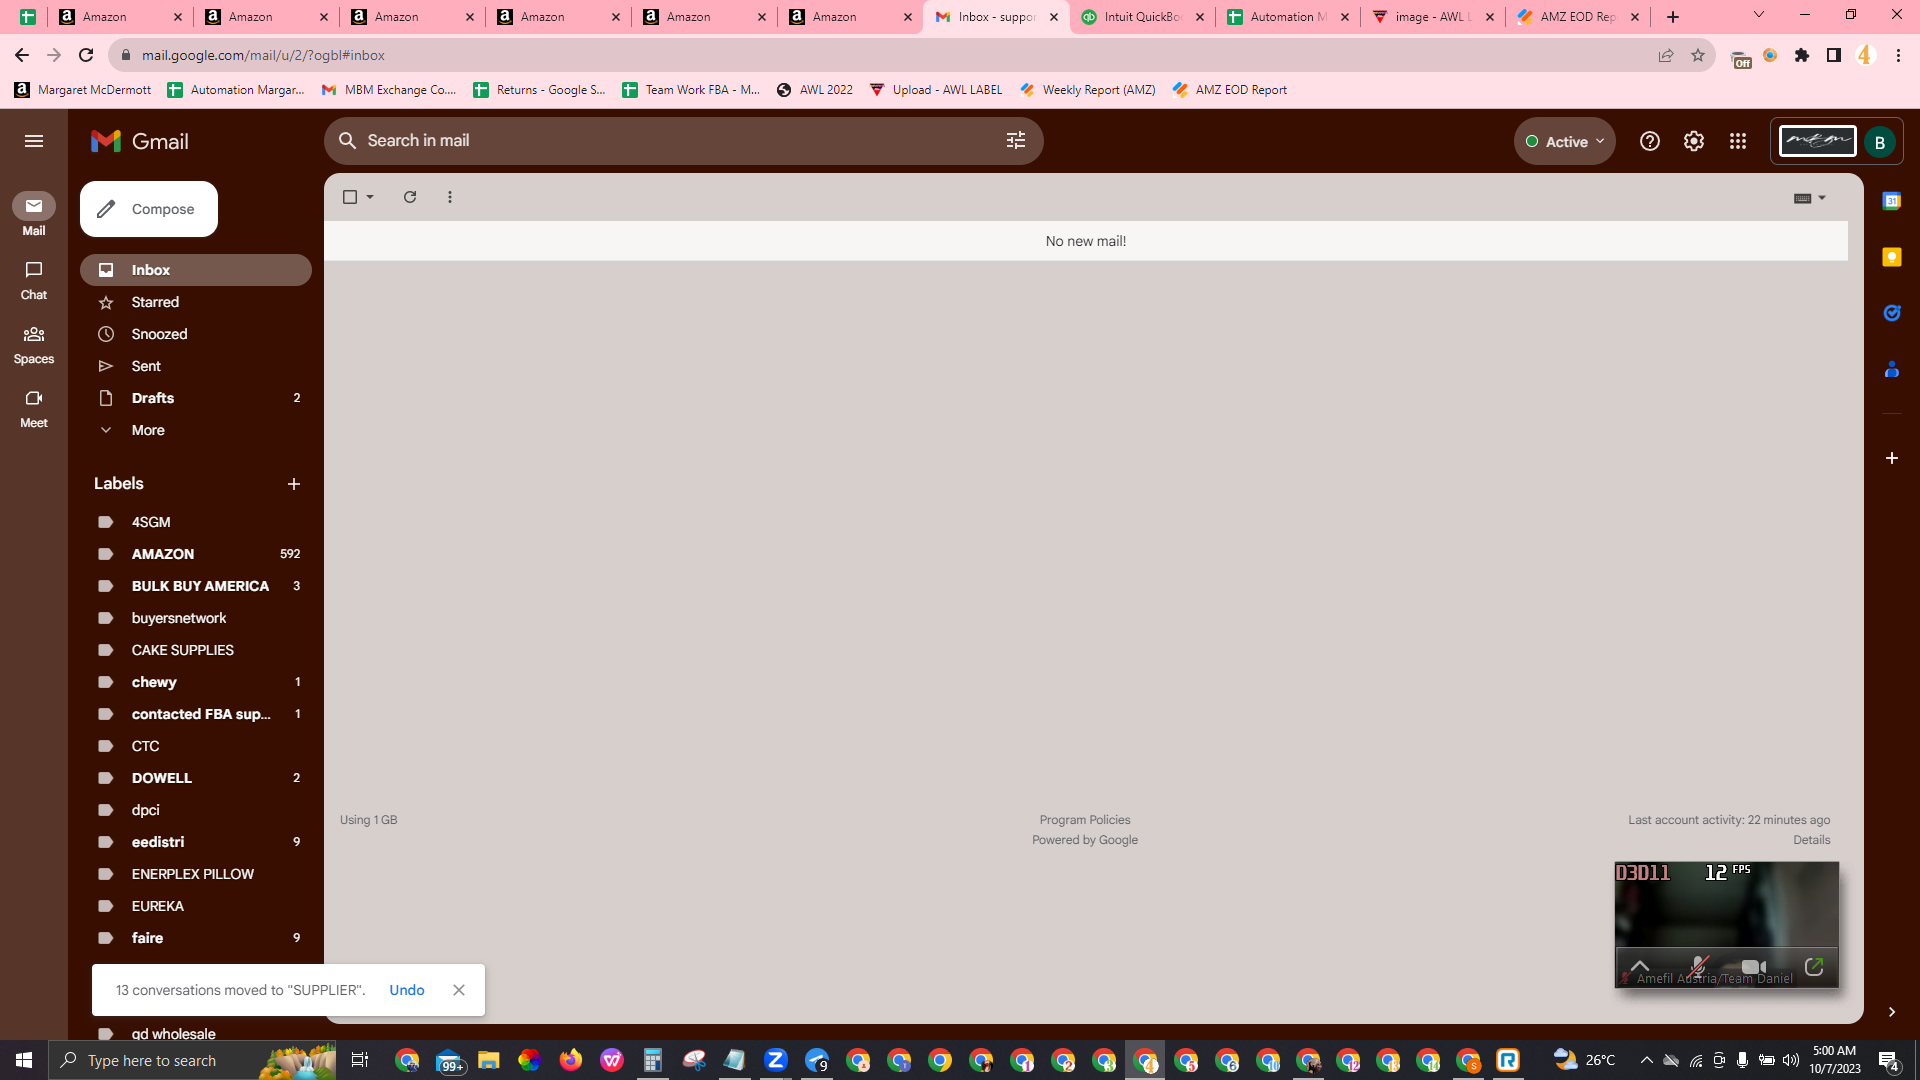
Task: Switch to the Intuit QuickBooks tab
Action: point(1142,17)
